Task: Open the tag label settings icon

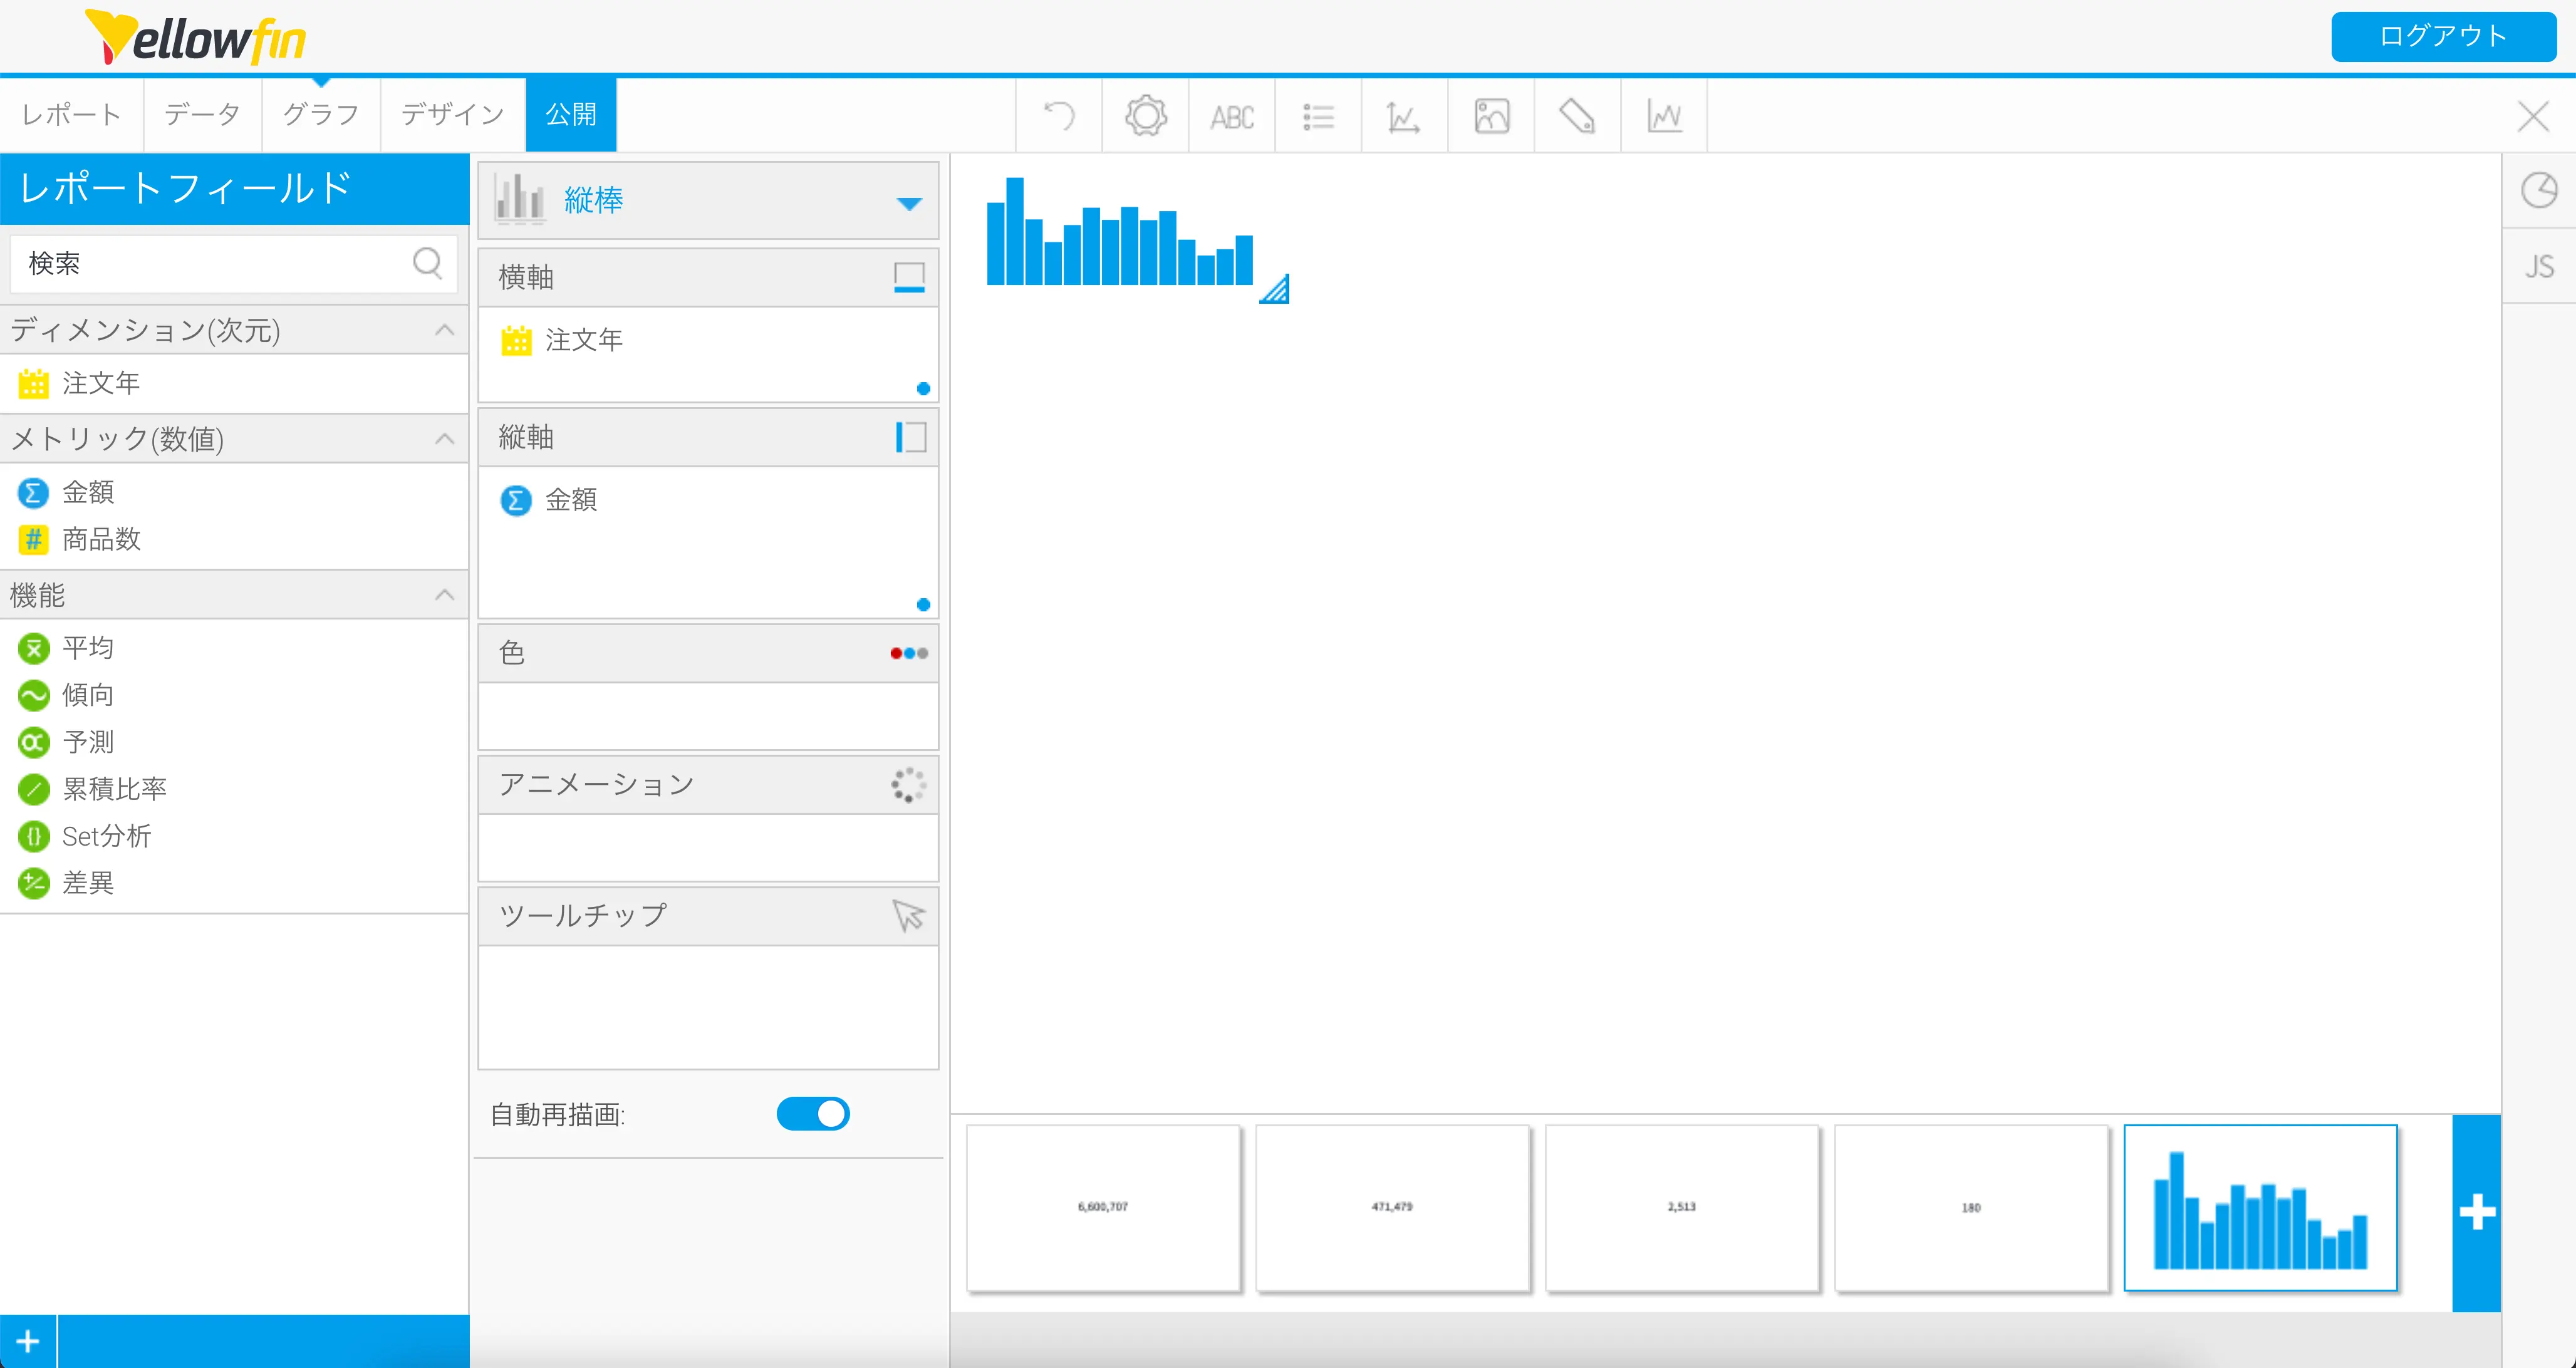Action: click(1577, 116)
